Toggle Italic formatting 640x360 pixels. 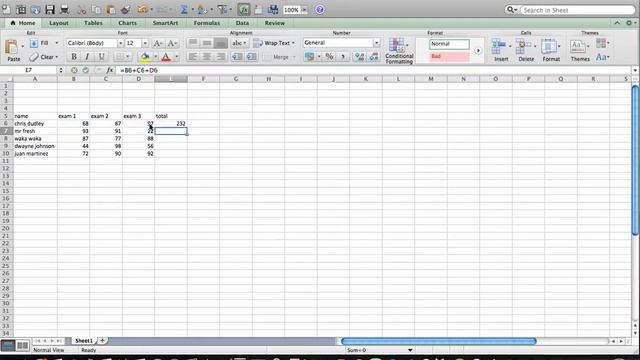point(87,57)
